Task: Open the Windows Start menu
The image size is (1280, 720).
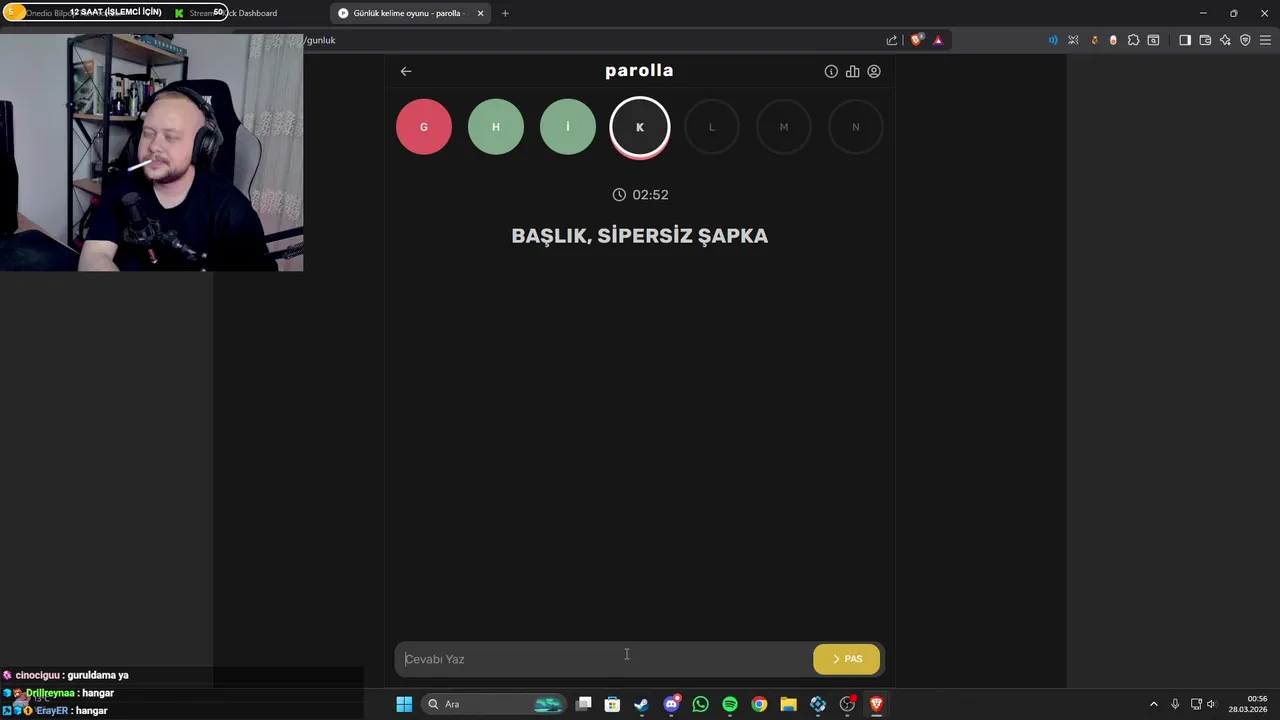Action: 404,704
